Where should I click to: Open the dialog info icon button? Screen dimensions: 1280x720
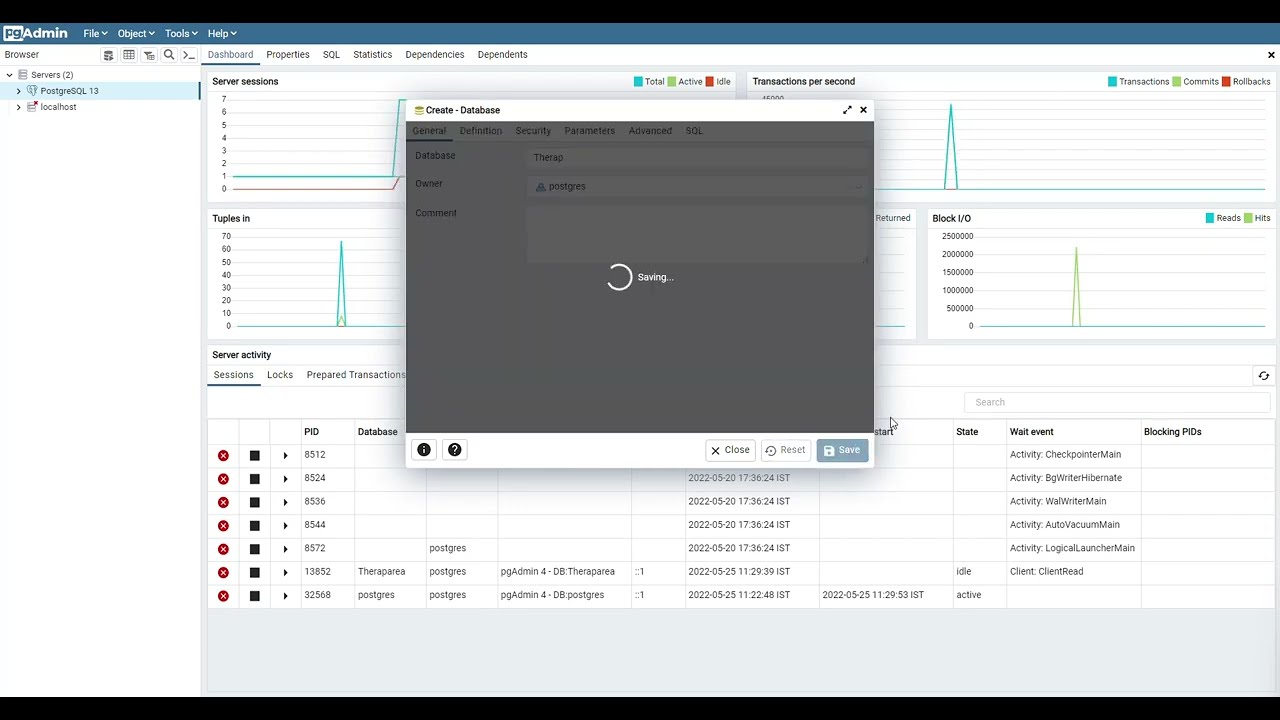(424, 450)
